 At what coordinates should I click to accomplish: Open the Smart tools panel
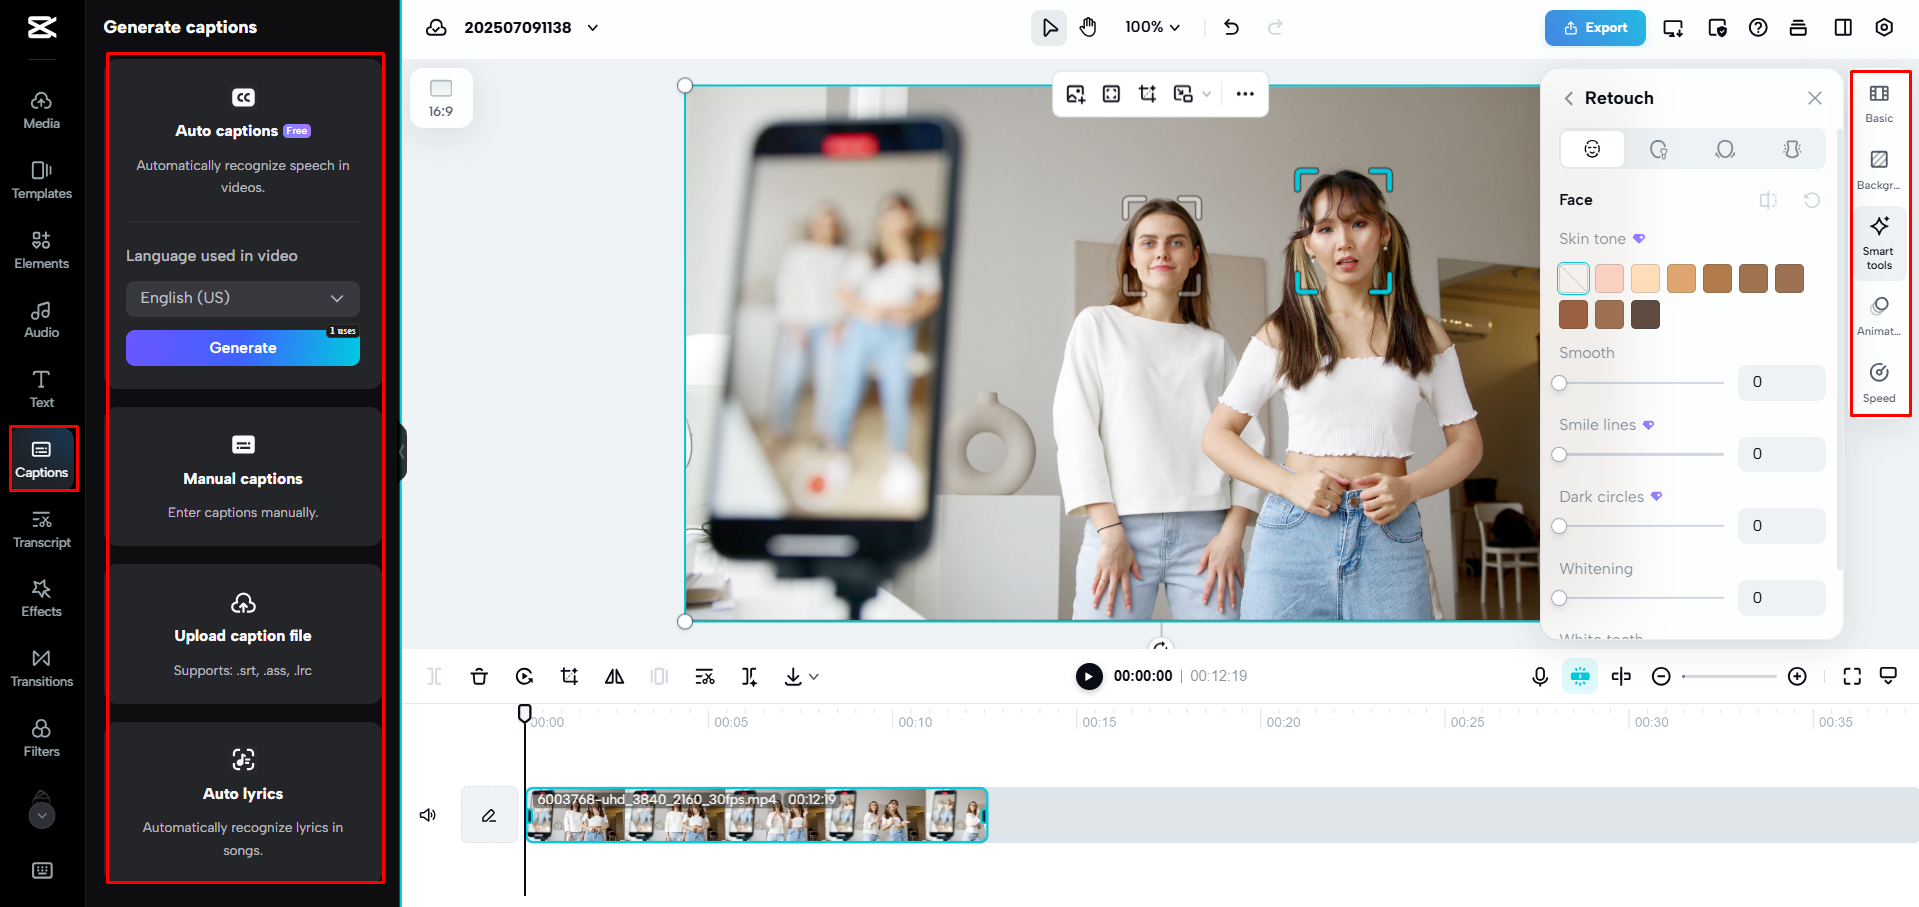(1879, 241)
